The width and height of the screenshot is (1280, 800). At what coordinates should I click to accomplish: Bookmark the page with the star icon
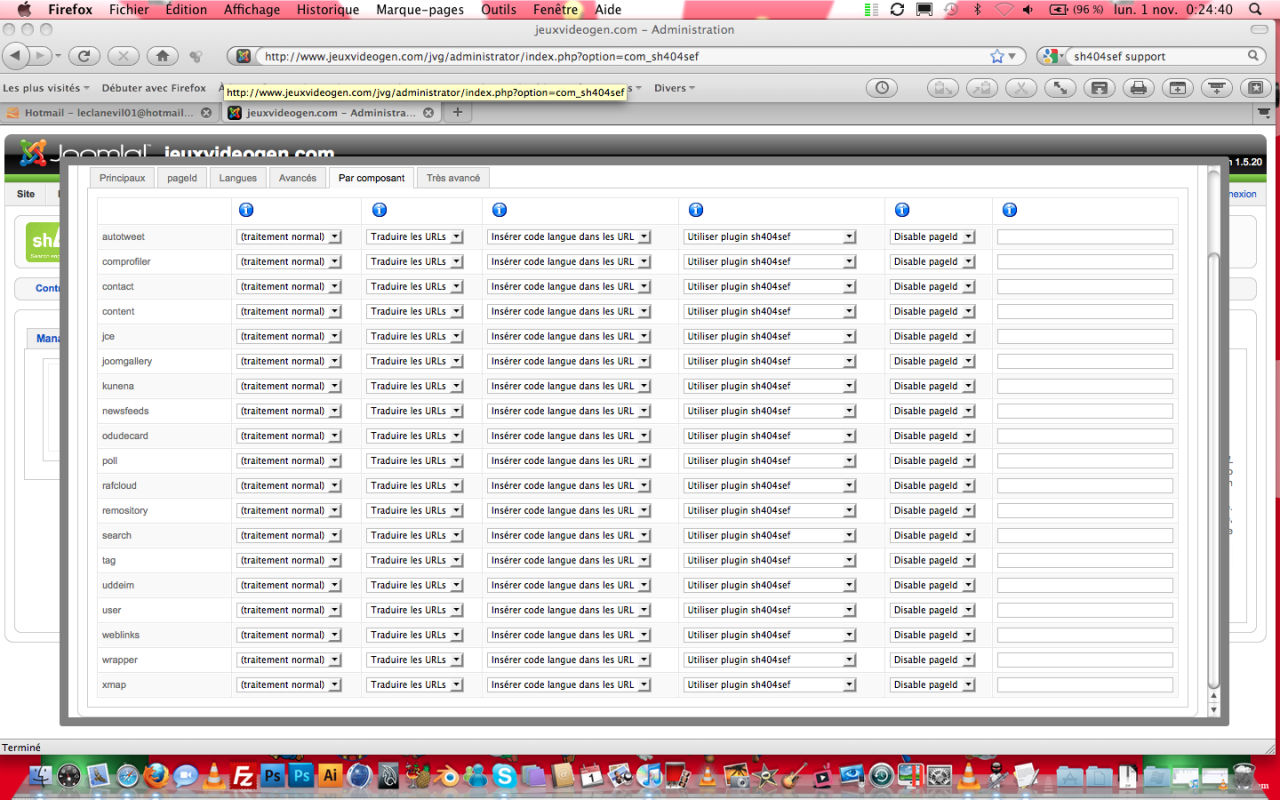point(997,56)
